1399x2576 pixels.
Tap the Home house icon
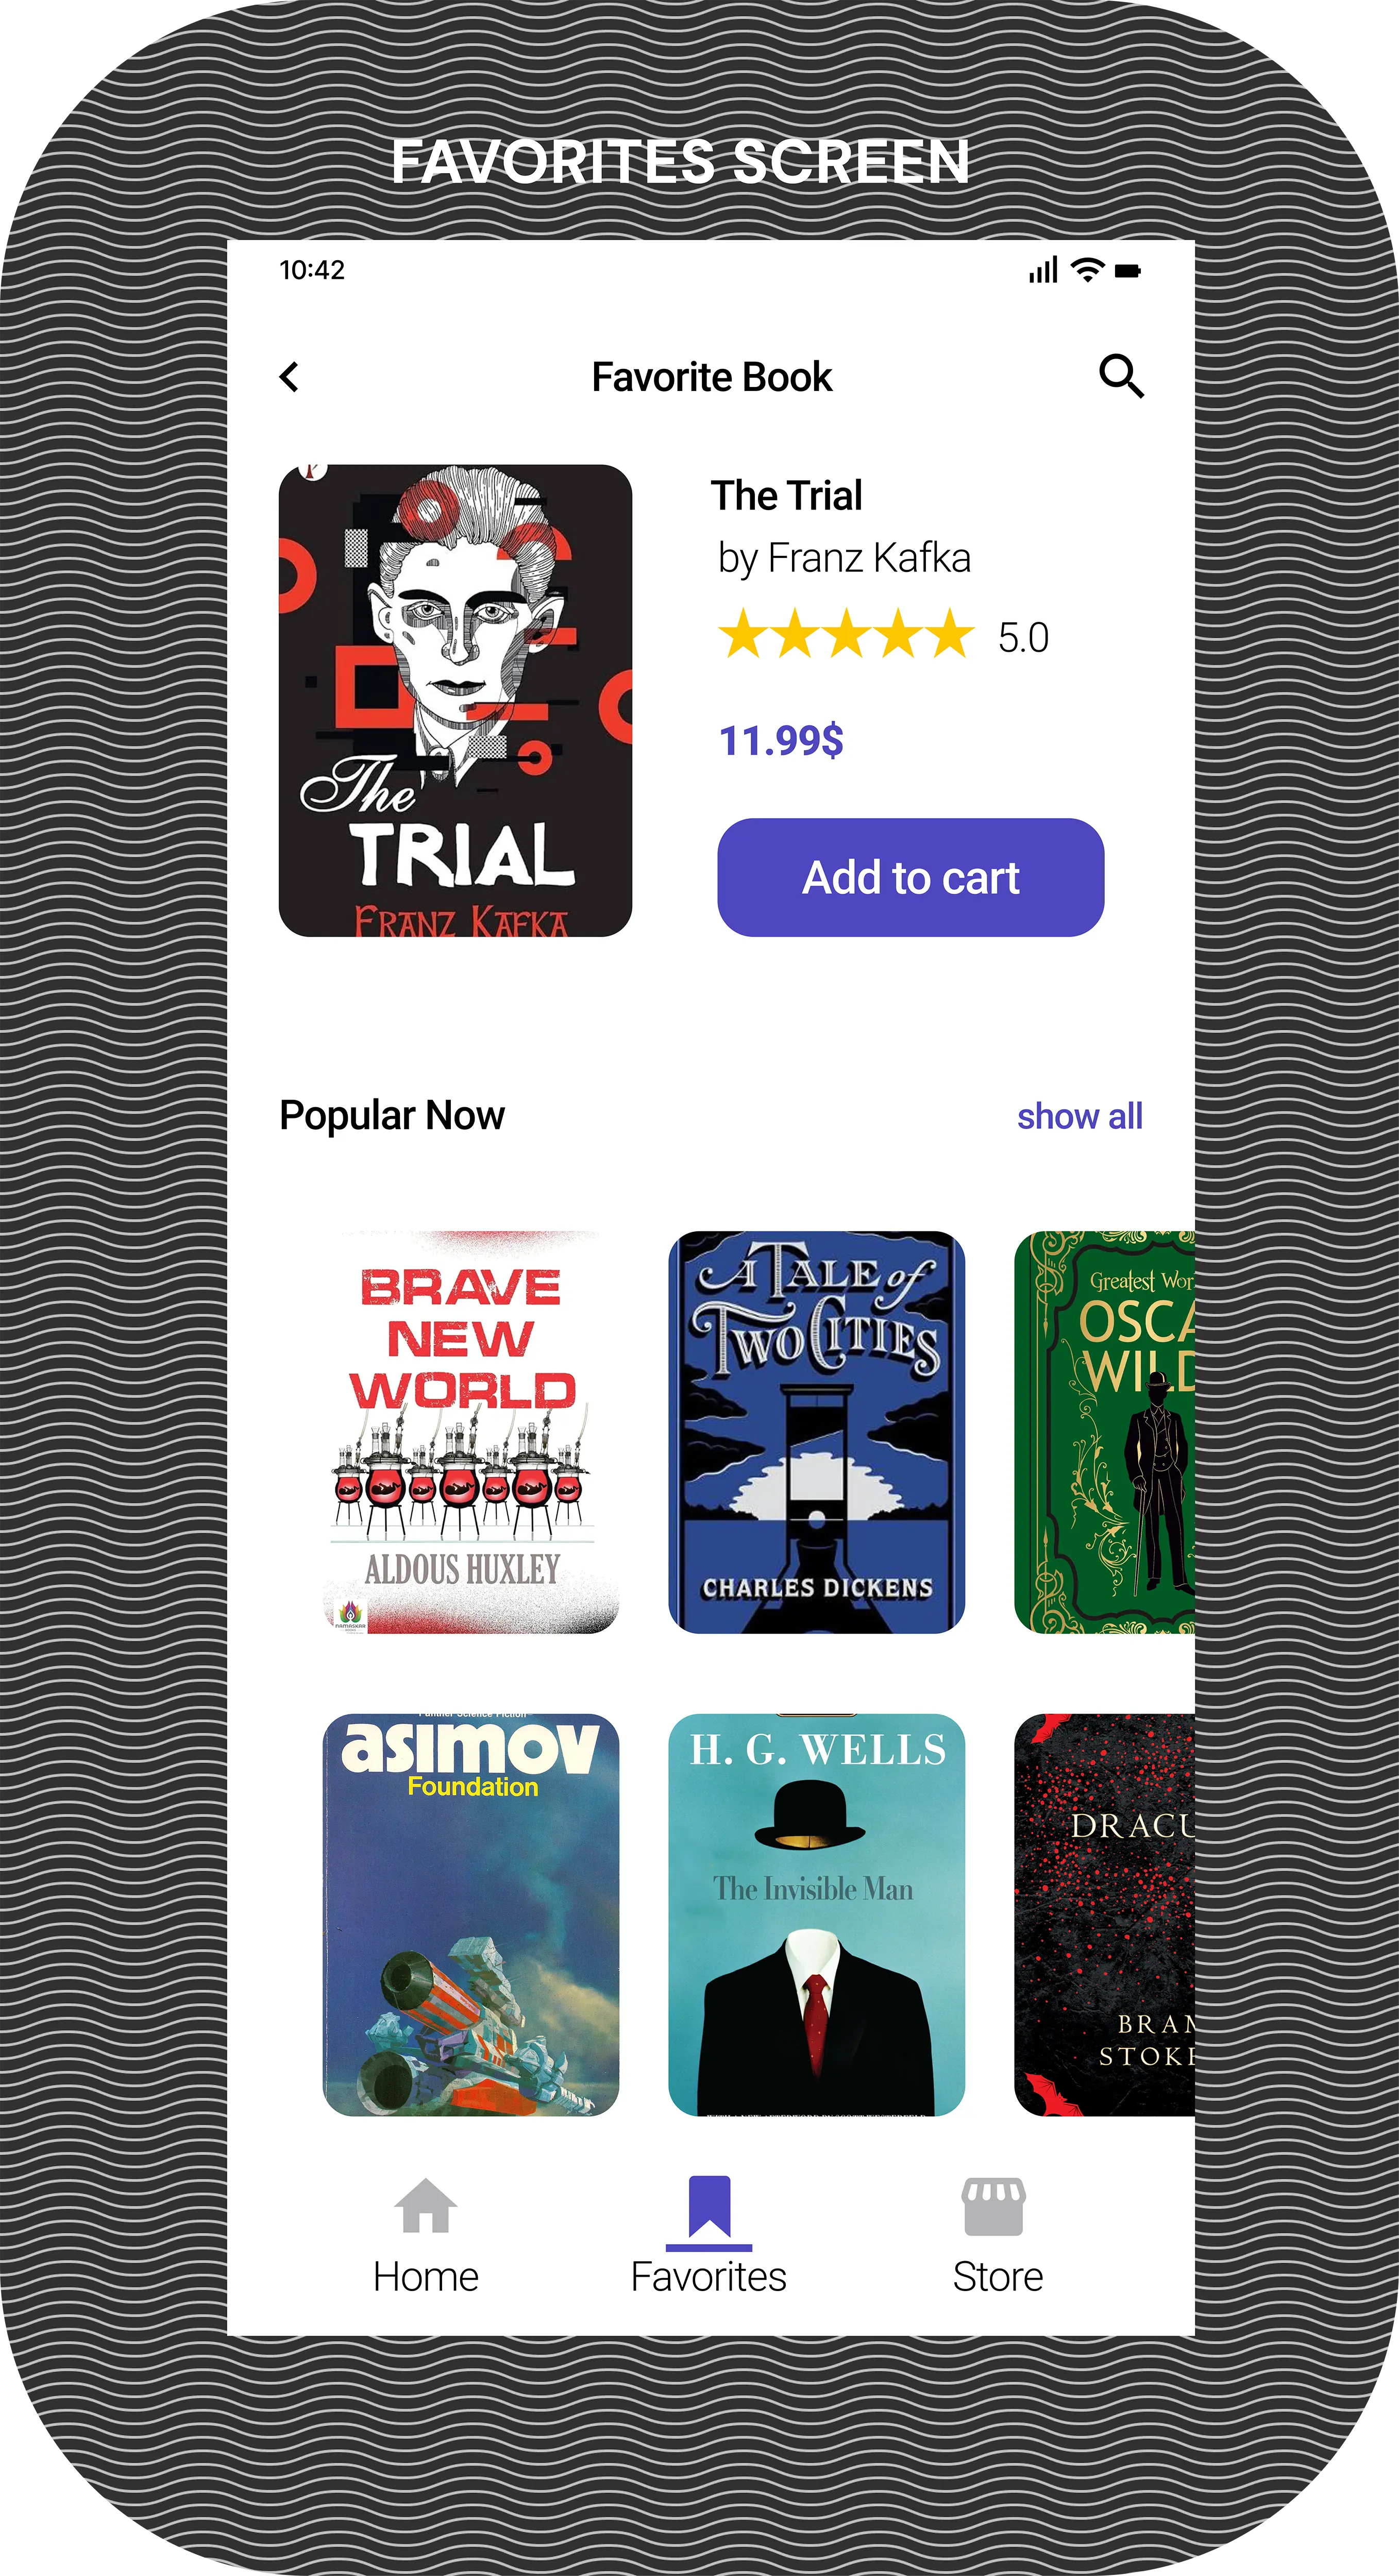[426, 2205]
